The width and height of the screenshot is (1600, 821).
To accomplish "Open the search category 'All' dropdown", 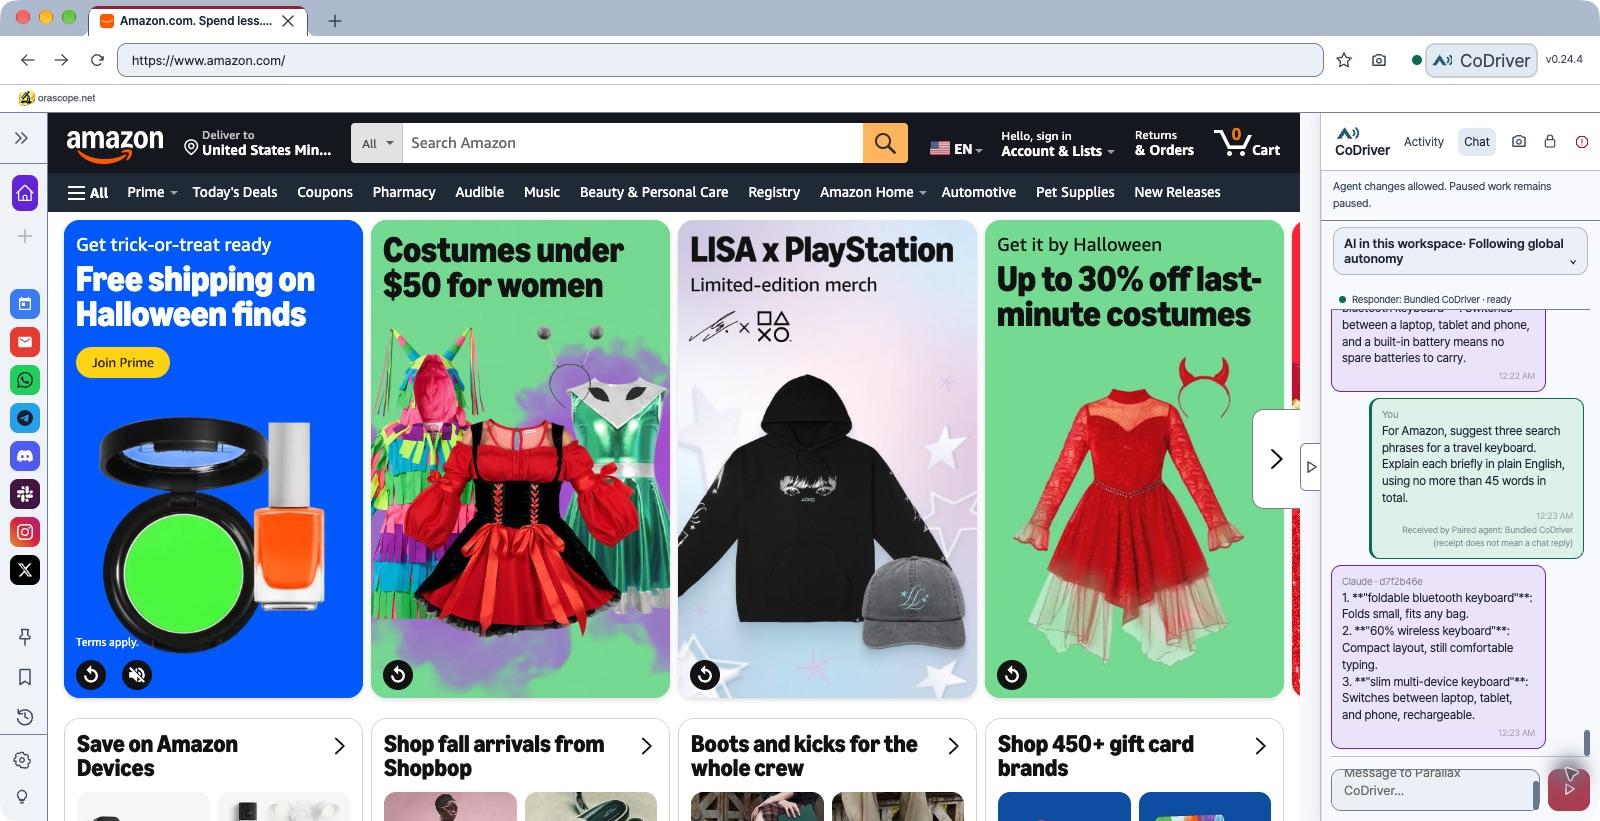I will coord(377,143).
